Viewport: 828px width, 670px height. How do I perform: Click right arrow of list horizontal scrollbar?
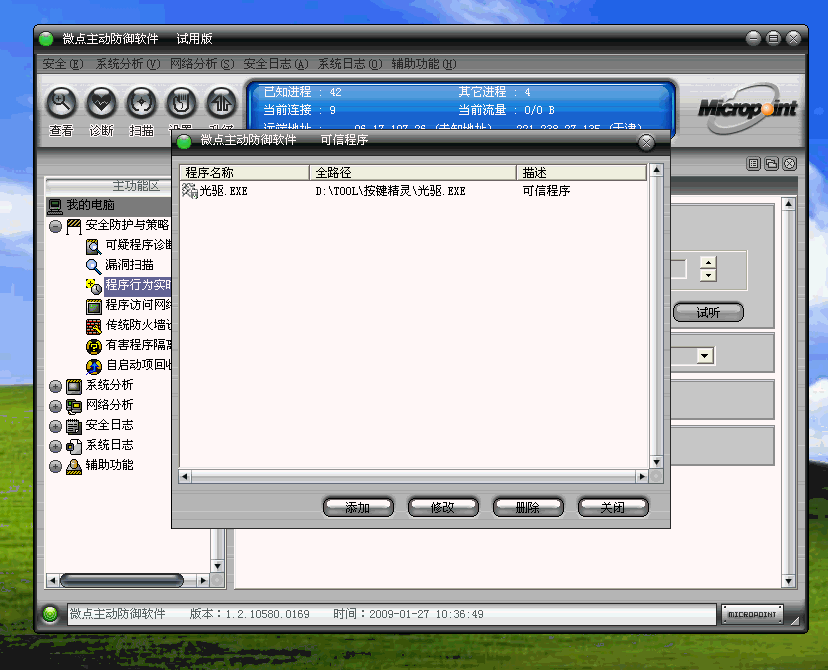point(642,476)
